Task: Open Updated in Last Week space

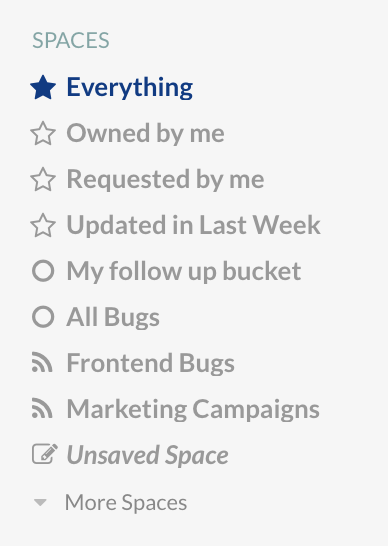Action: coord(193,225)
